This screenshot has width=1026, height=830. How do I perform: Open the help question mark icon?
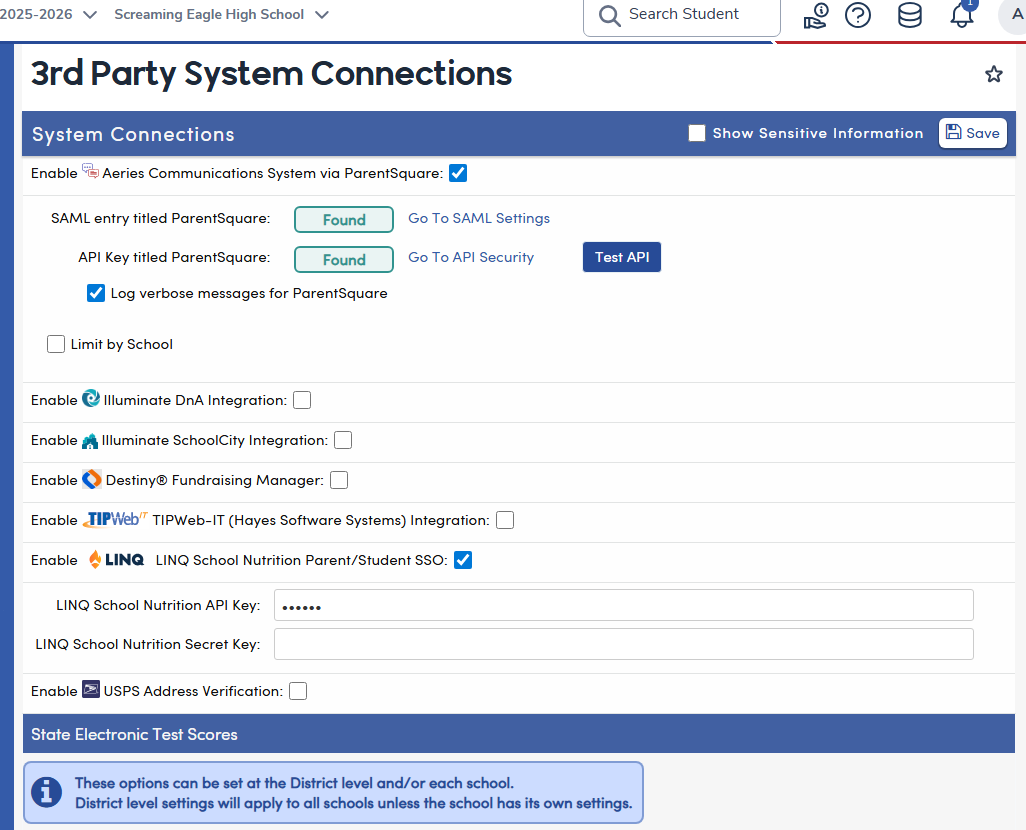(x=858, y=15)
